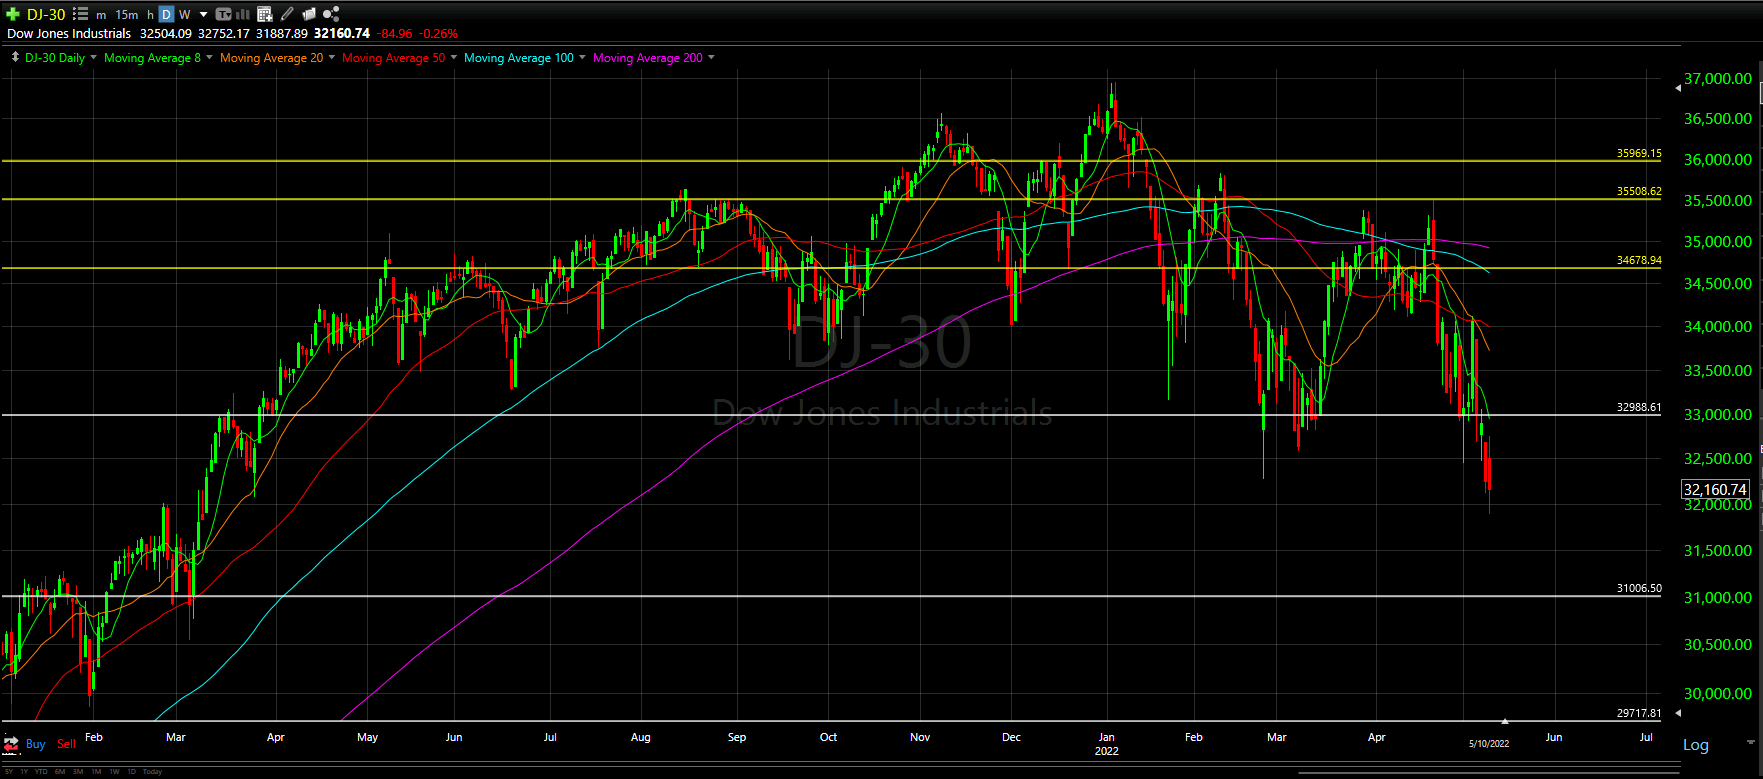Click the Moving Average 100 label
Image resolution: width=1763 pixels, height=779 pixels.
519,58
